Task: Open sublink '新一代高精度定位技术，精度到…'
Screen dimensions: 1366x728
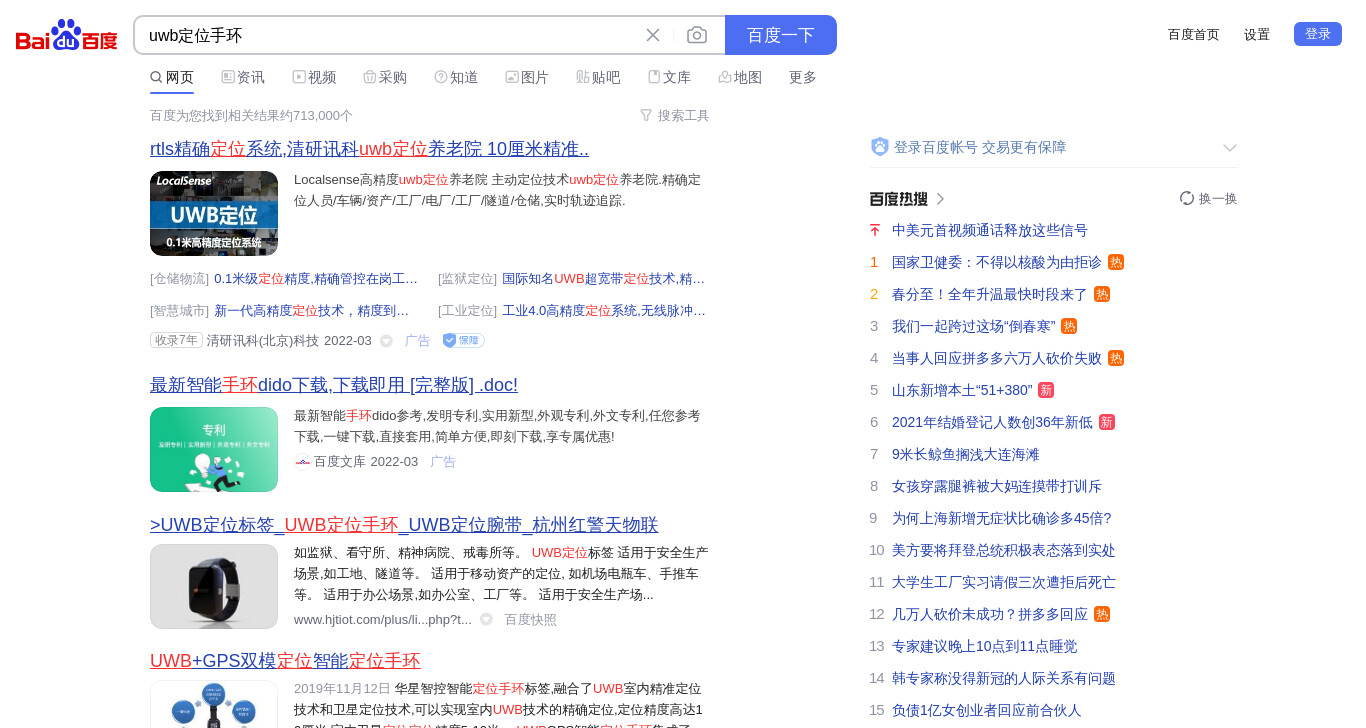Action: coord(312,311)
